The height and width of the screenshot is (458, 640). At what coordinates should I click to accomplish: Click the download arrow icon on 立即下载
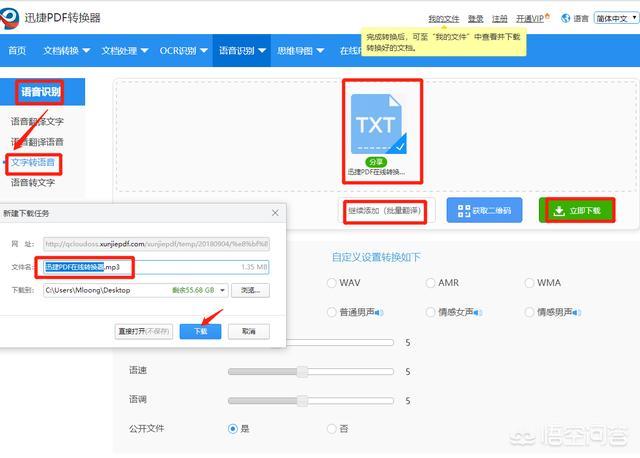click(x=559, y=211)
